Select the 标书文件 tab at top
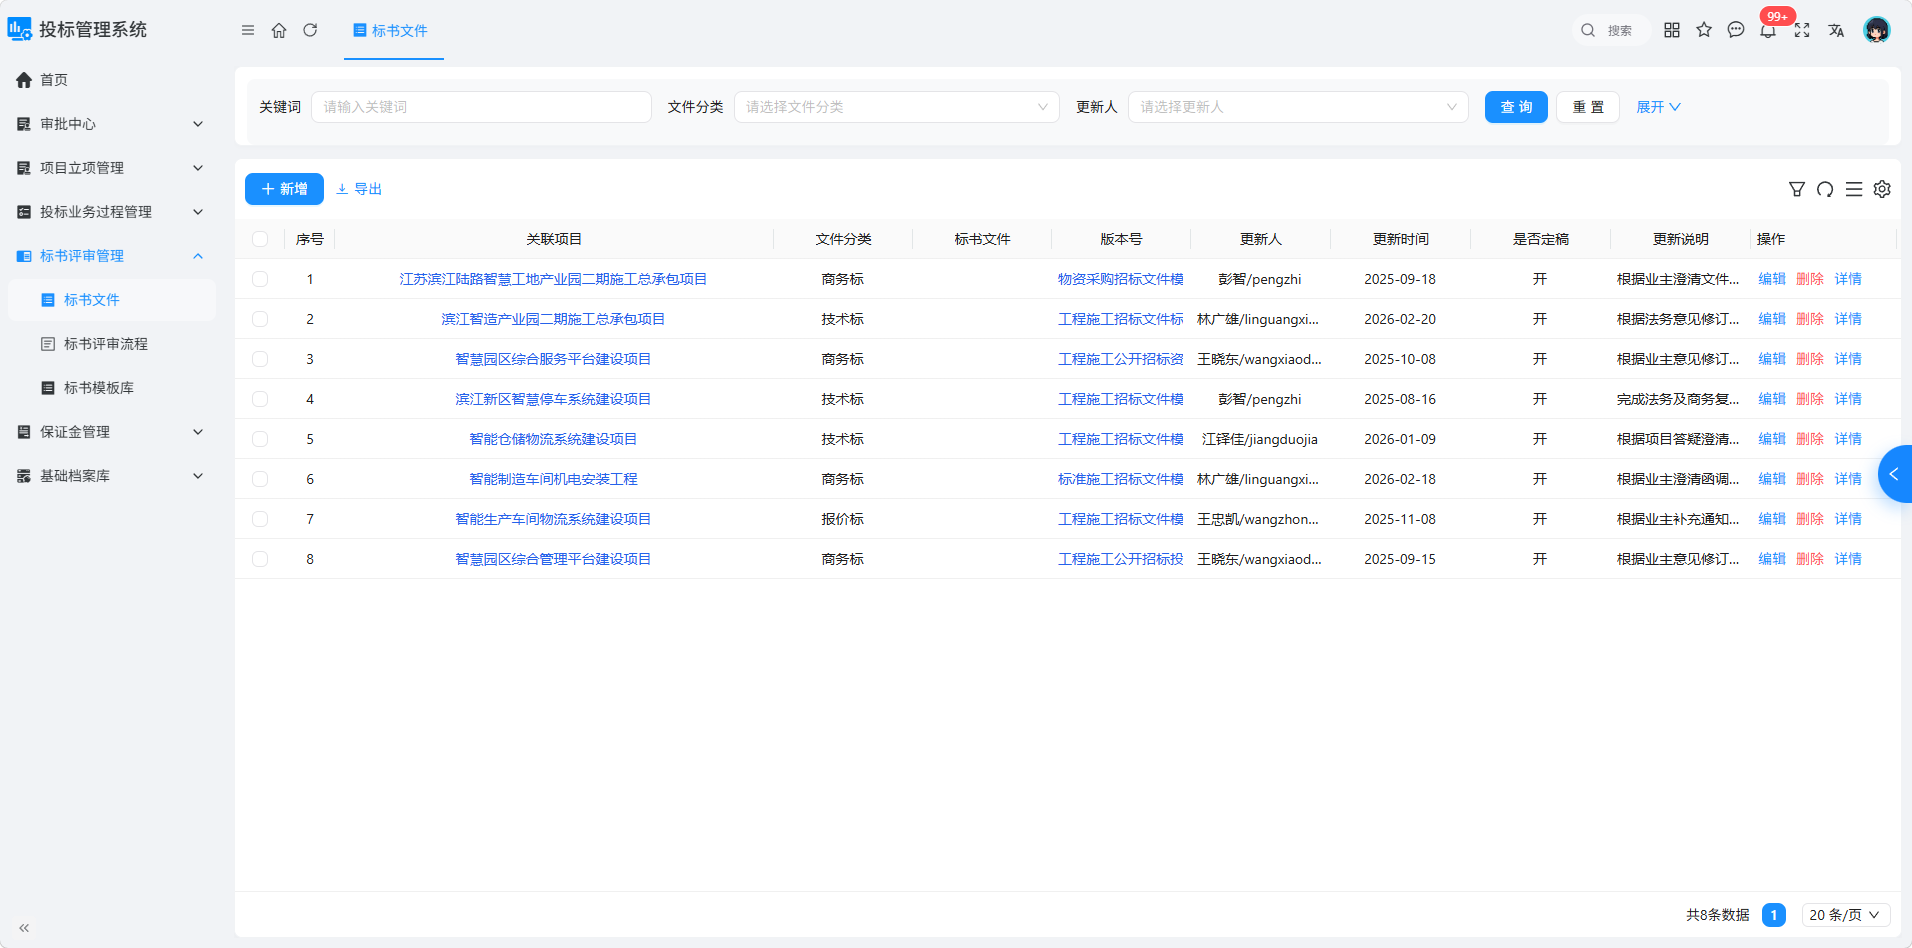This screenshot has height=948, width=1912. point(391,31)
